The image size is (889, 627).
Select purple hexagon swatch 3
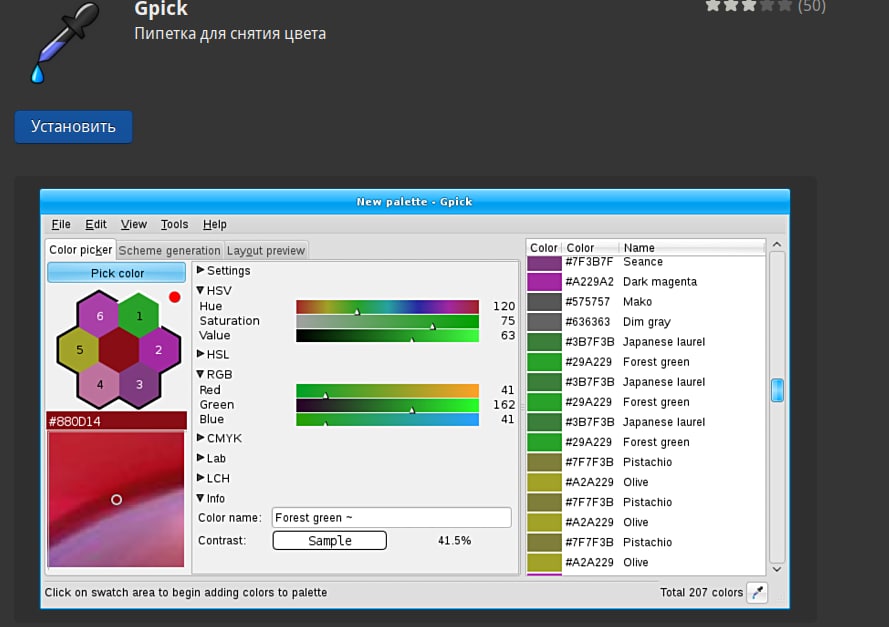point(139,384)
